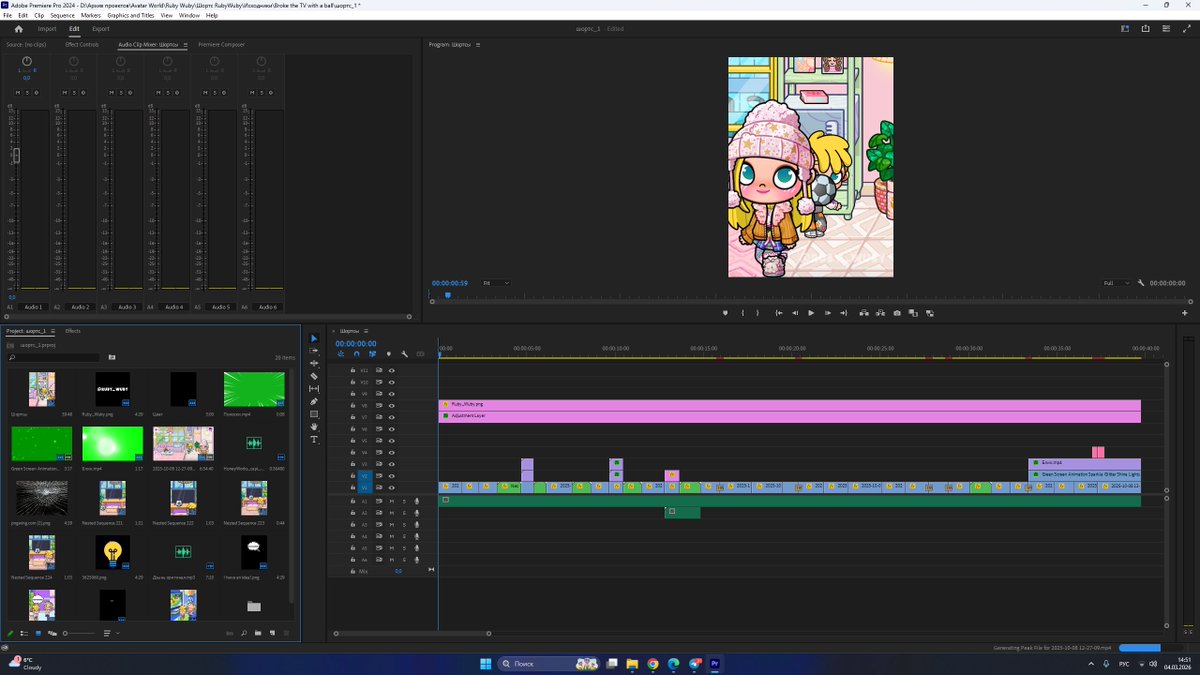
Task: Toggle track lock on V8
Action: (353, 405)
